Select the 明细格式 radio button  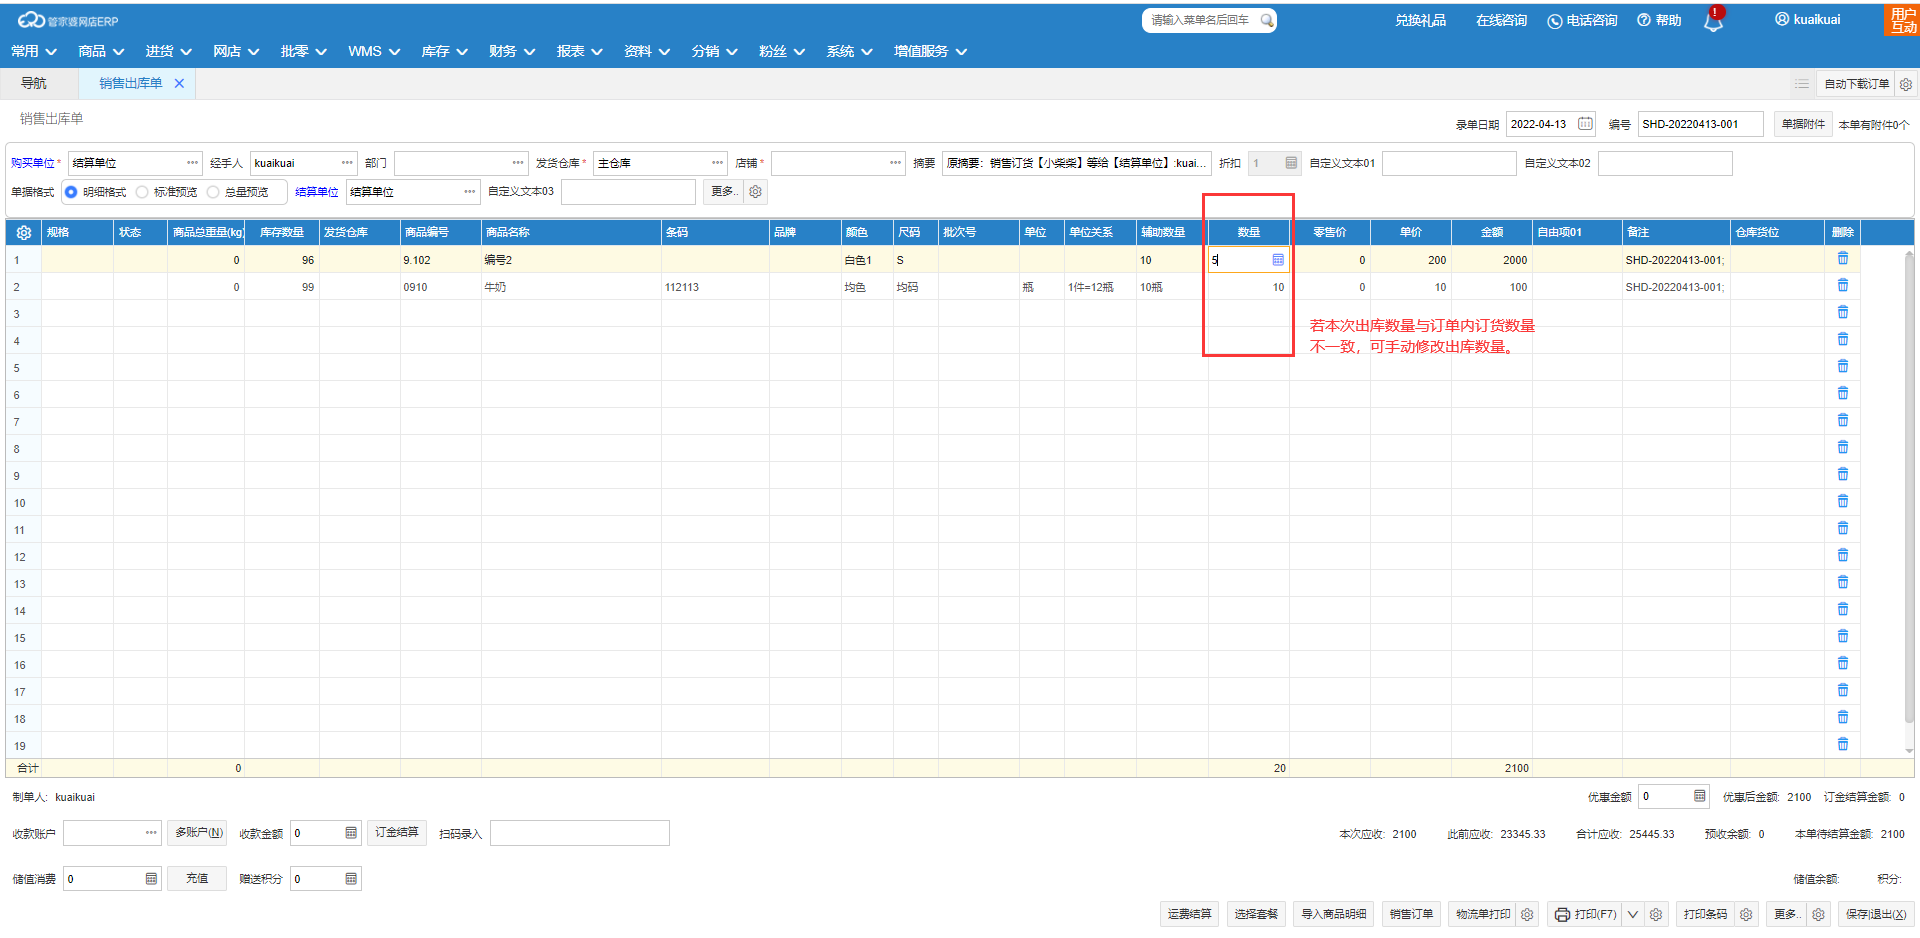point(71,192)
